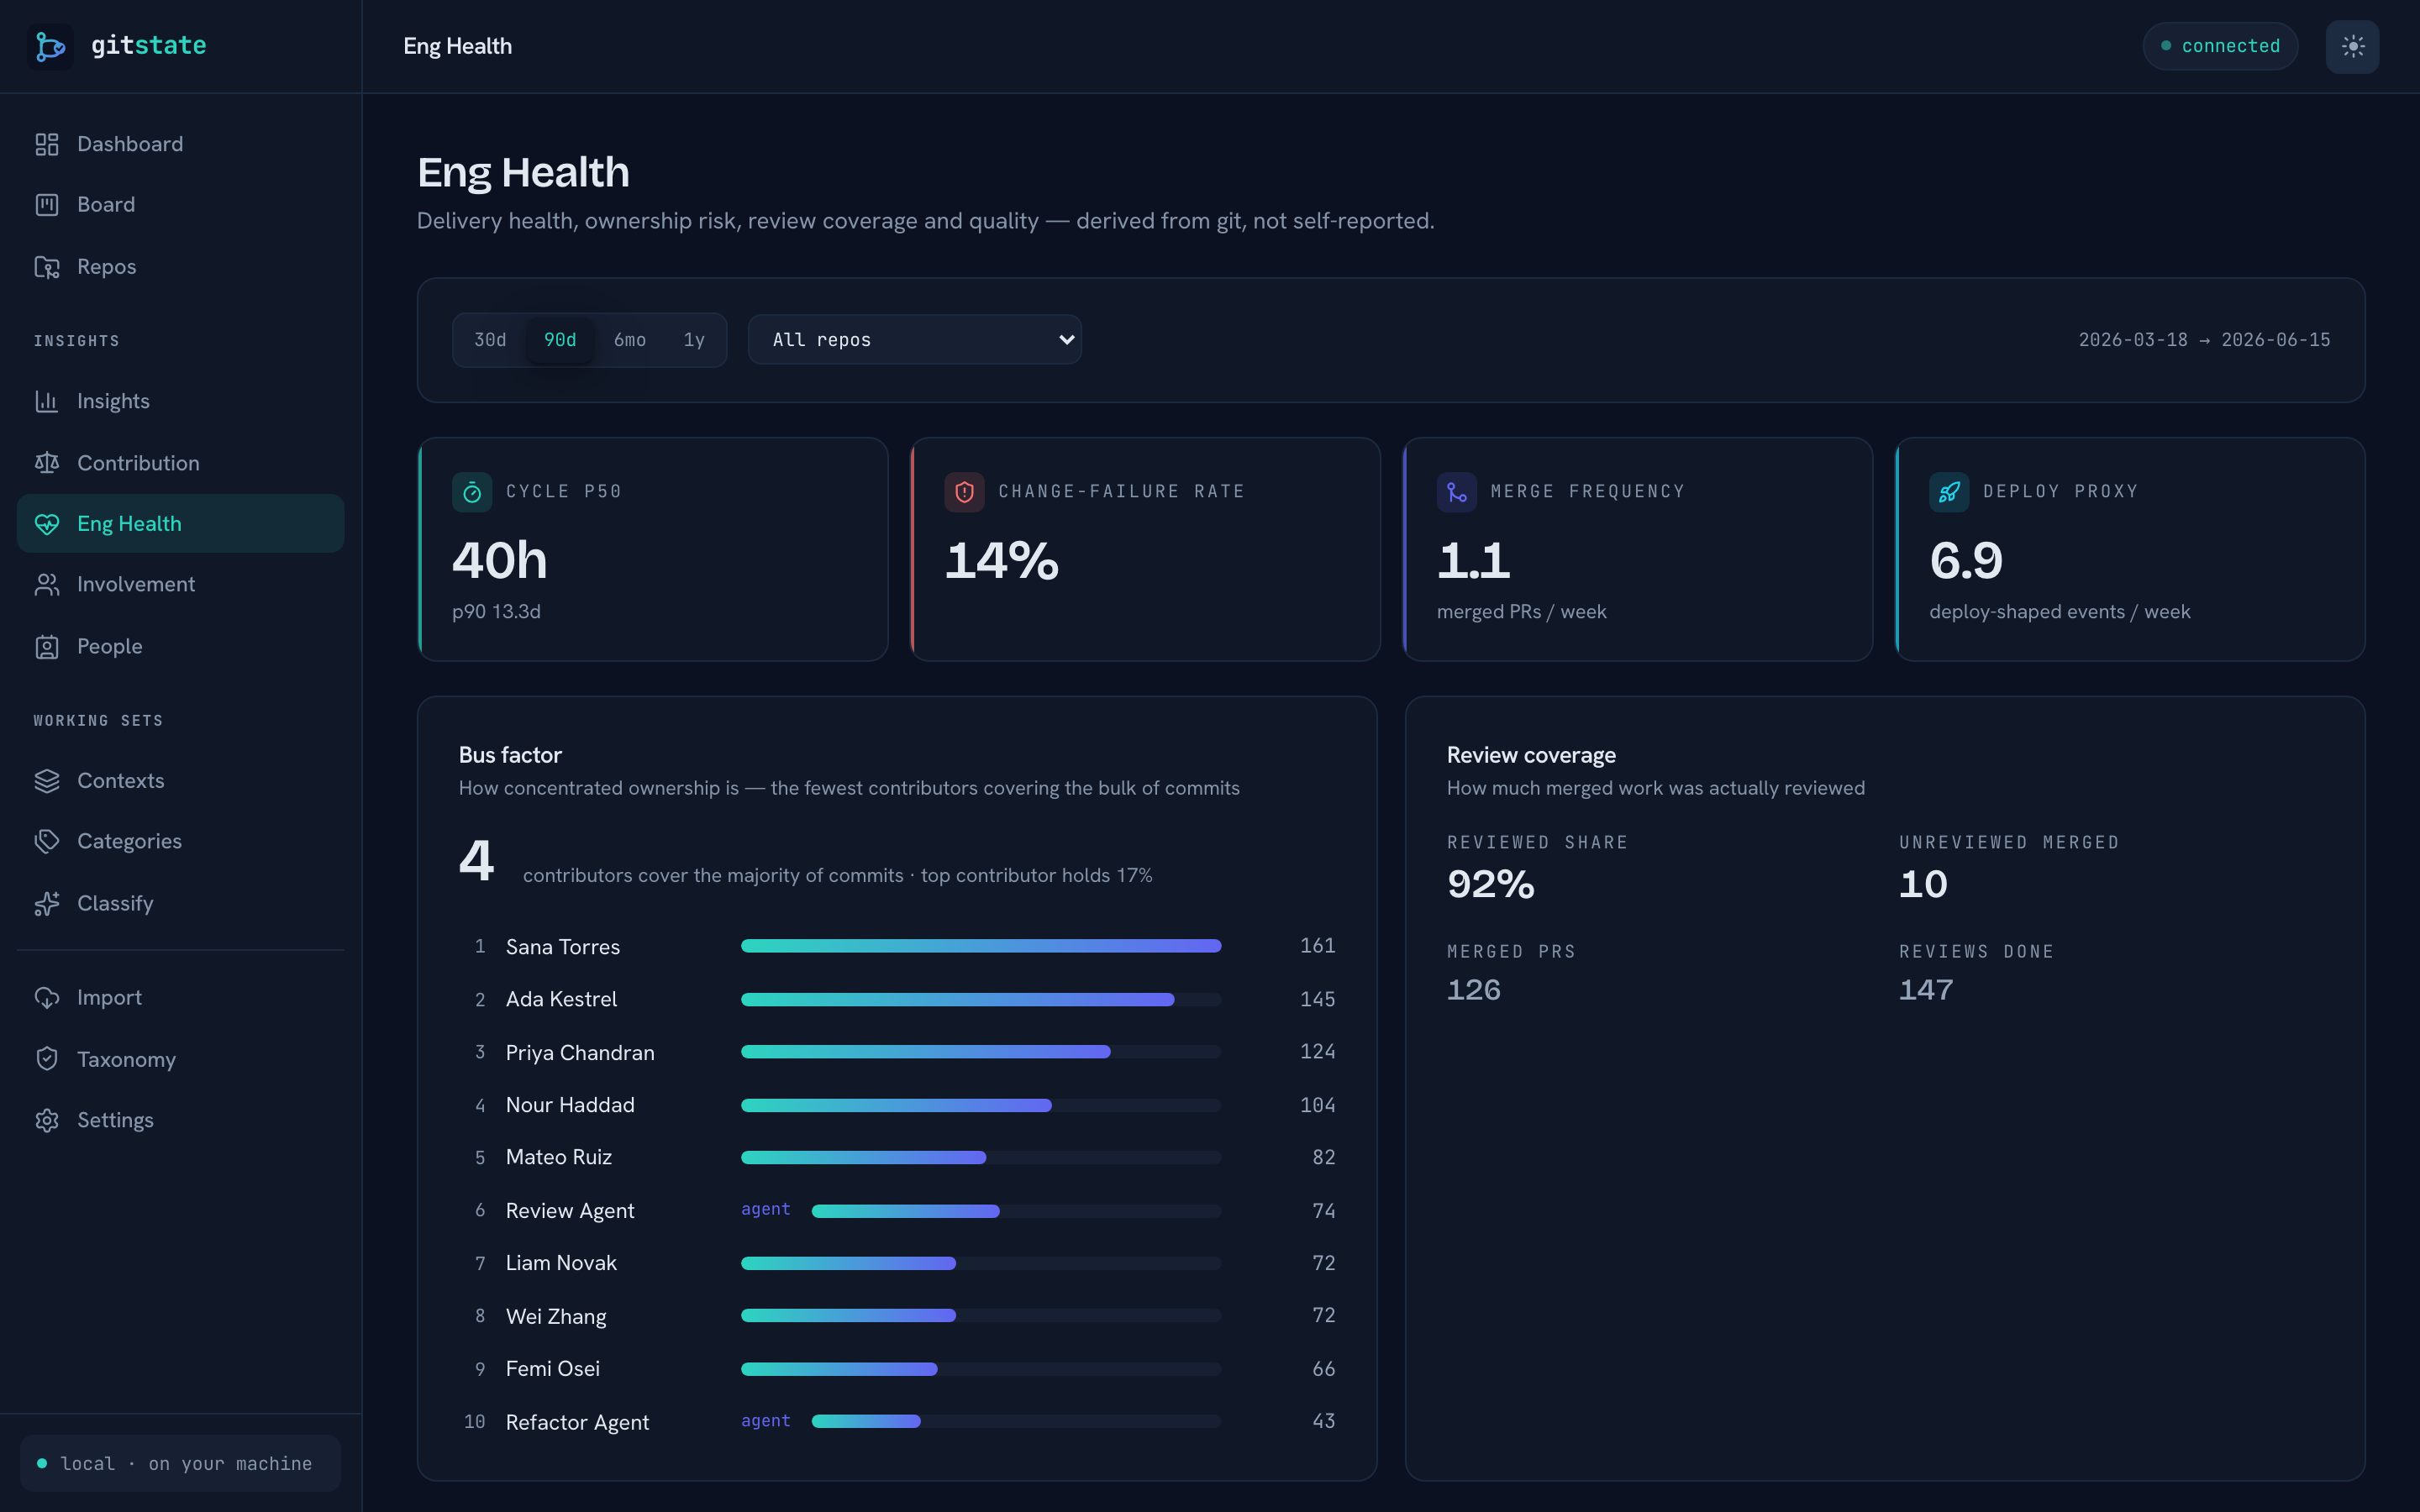Click the Reviews Done value 147

(1926, 990)
